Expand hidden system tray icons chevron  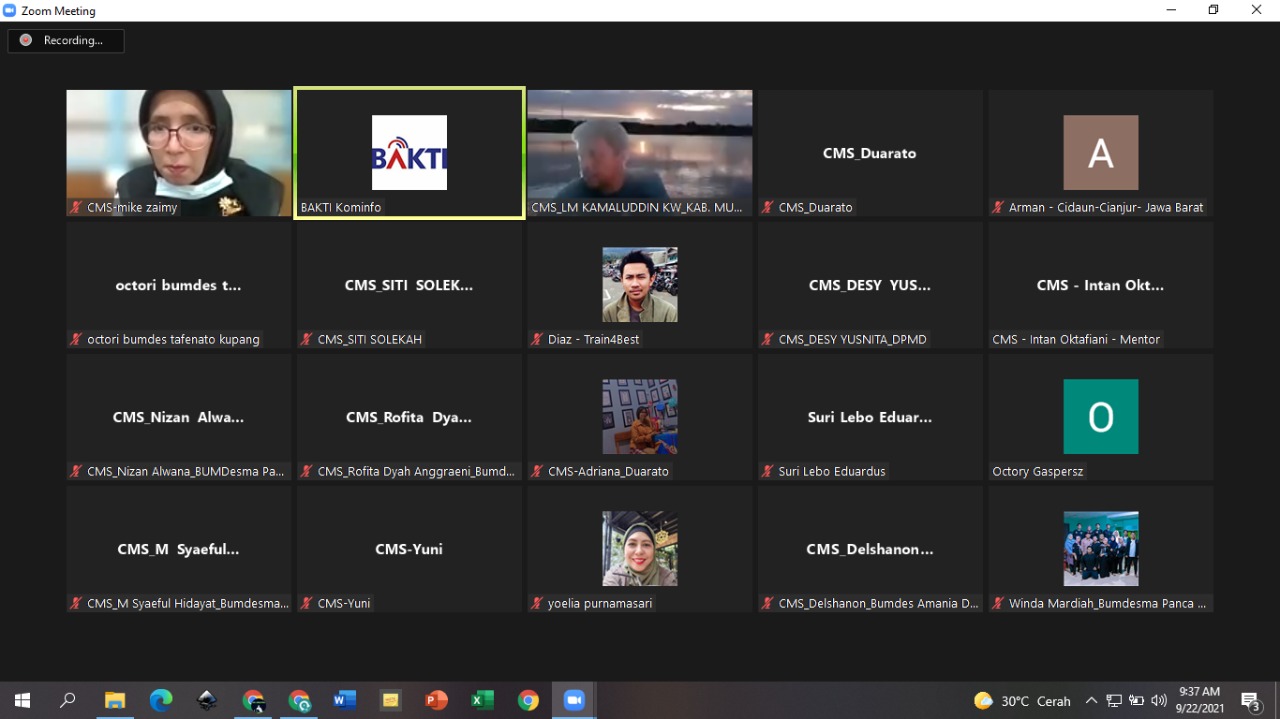[x=1091, y=700]
